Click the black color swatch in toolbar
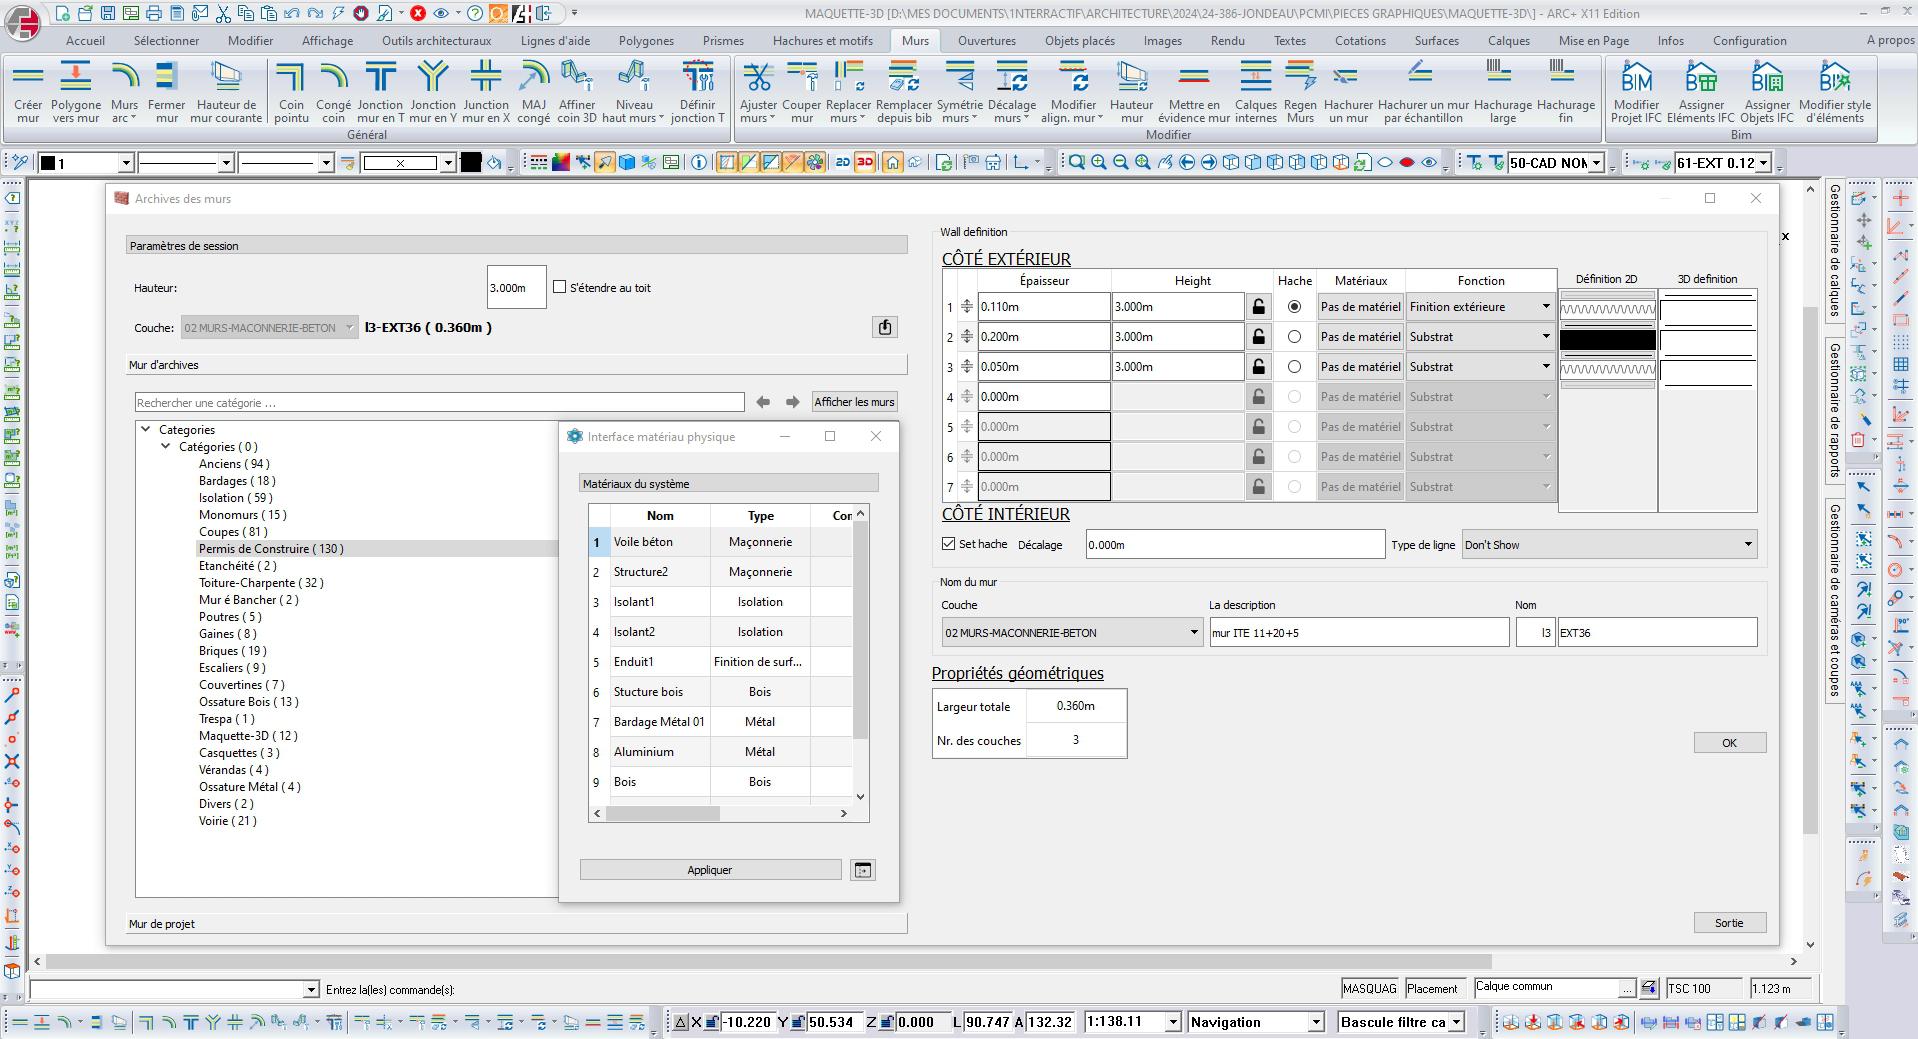Screen dimensions: 1918x1039 (471, 163)
